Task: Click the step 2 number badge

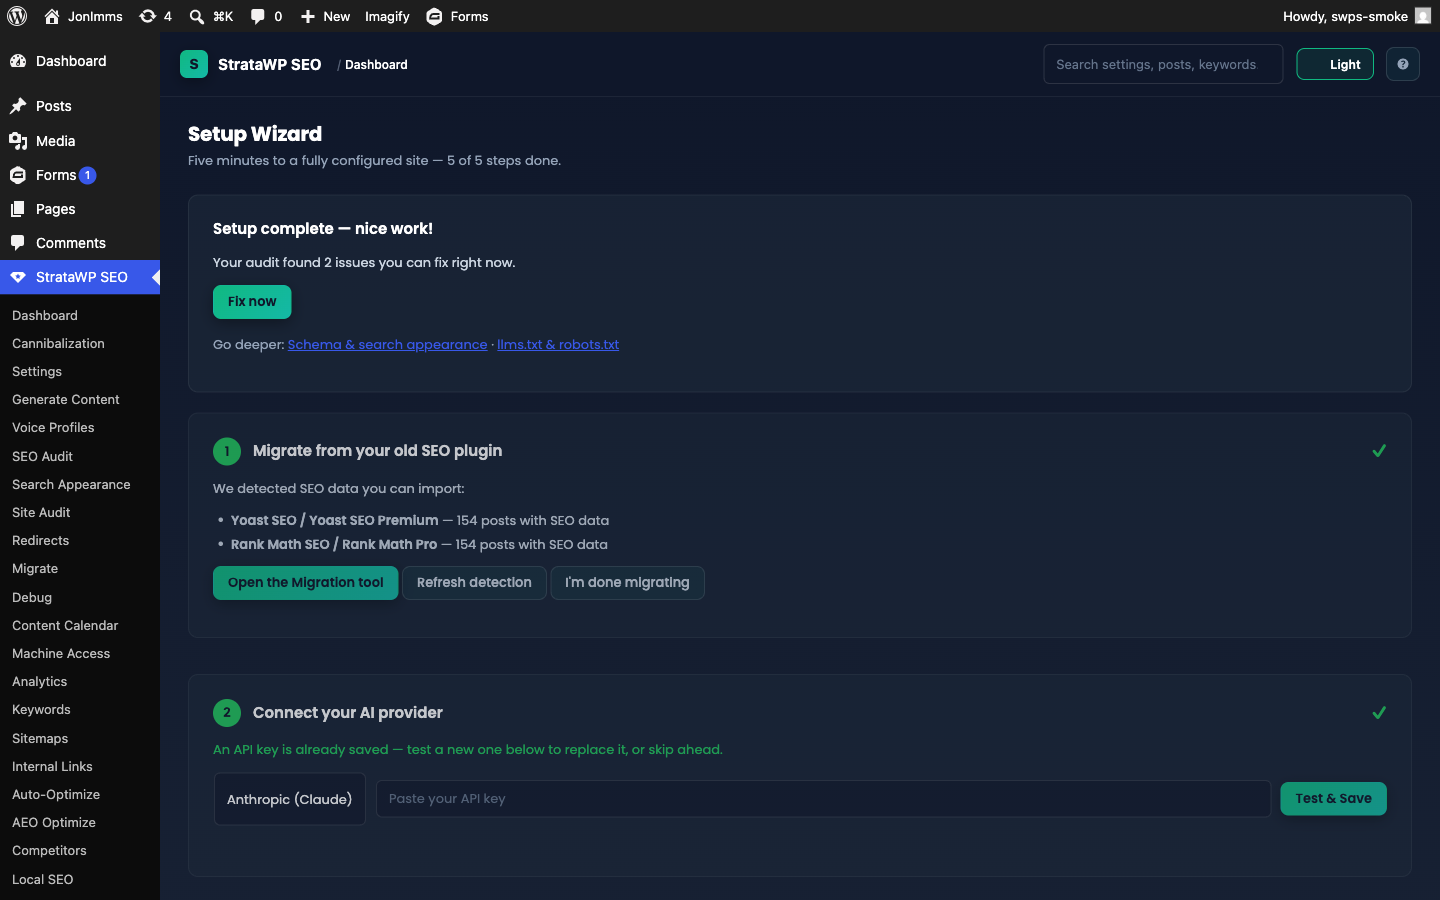Action: coord(227,713)
